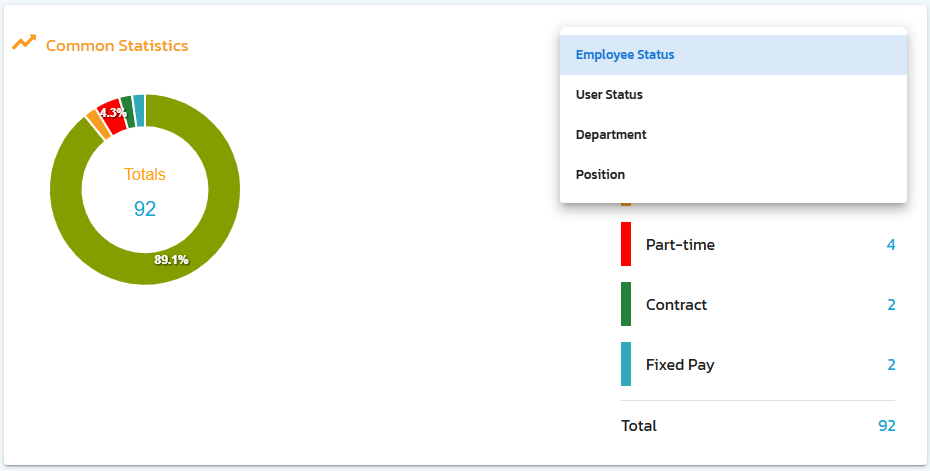930x471 pixels.
Task: Click the red Part-time legend swatch
Action: click(x=626, y=245)
